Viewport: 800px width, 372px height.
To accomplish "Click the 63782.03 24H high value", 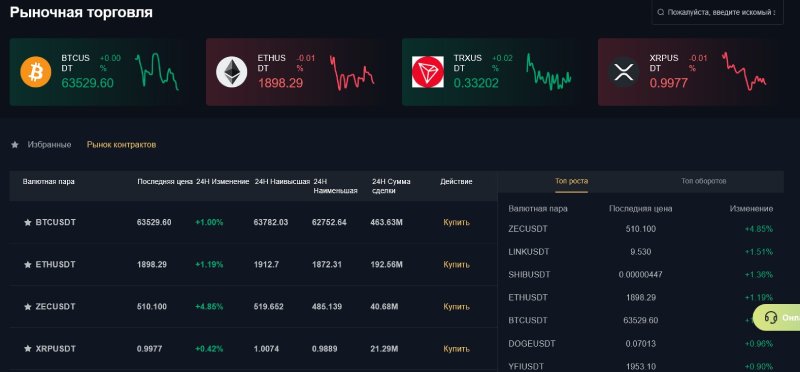I will (271, 222).
